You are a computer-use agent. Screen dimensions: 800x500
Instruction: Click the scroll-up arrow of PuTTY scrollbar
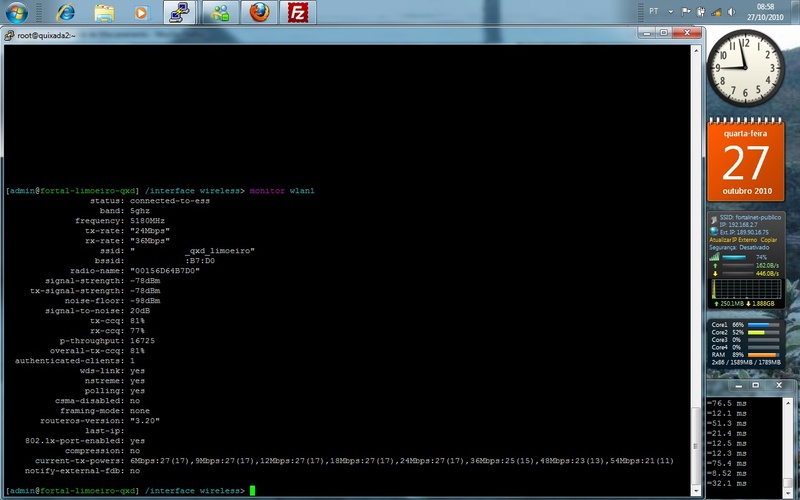point(695,51)
